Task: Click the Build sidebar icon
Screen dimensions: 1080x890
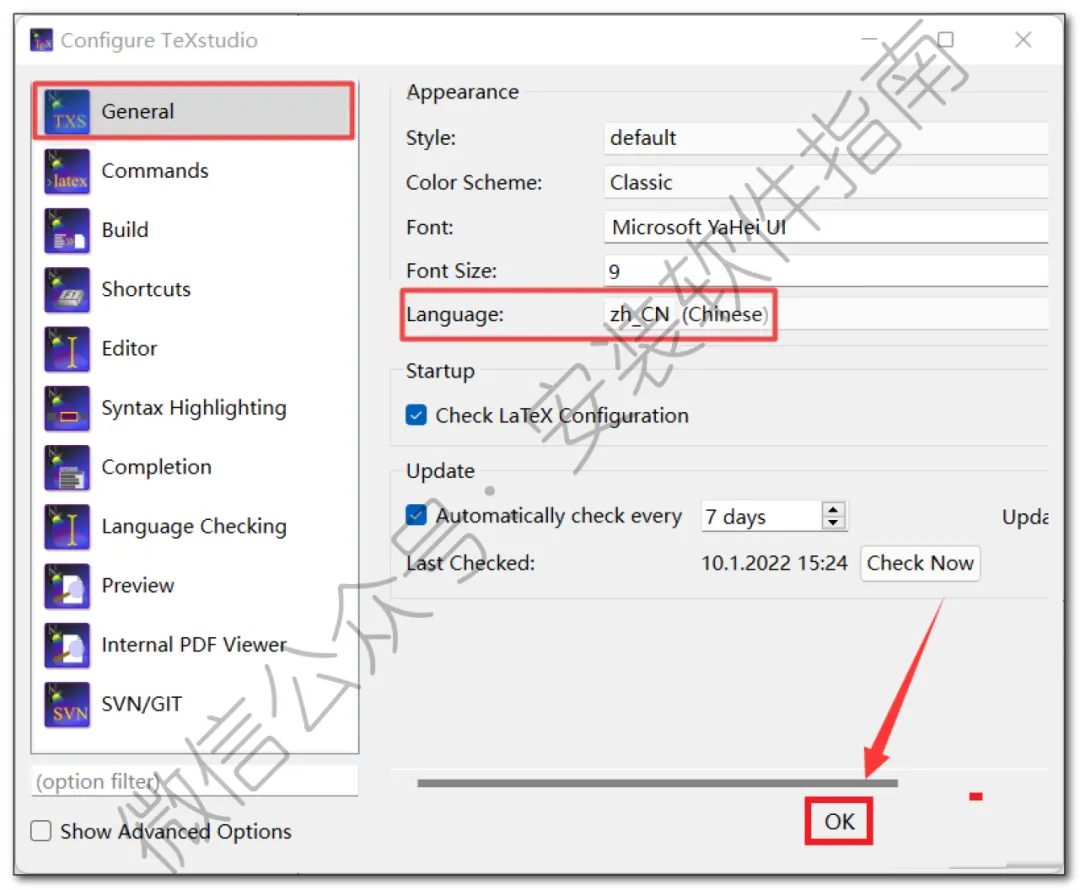Action: click(67, 230)
